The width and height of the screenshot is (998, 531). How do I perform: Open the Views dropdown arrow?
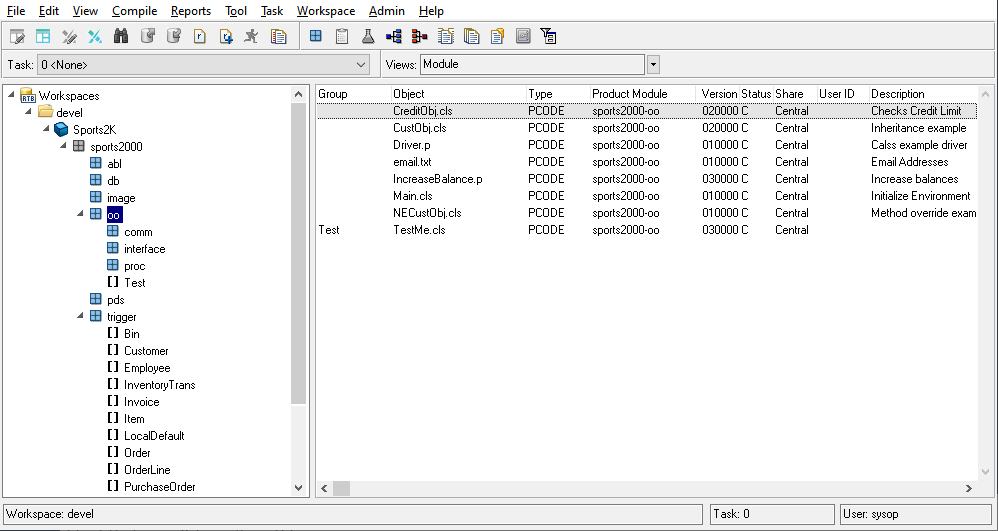(653, 64)
